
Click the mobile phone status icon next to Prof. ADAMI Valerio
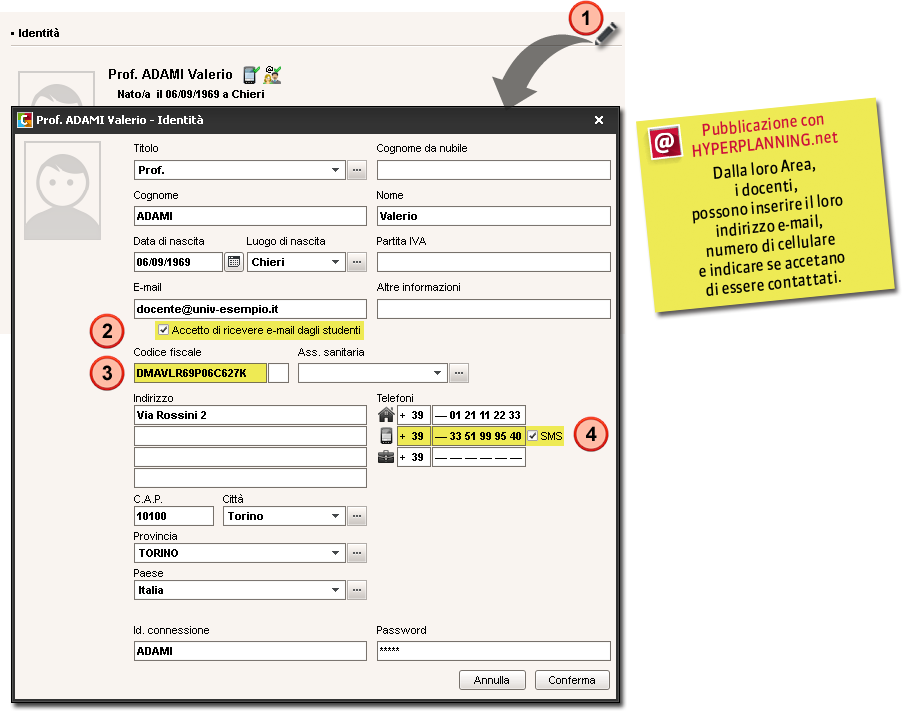pos(250,75)
